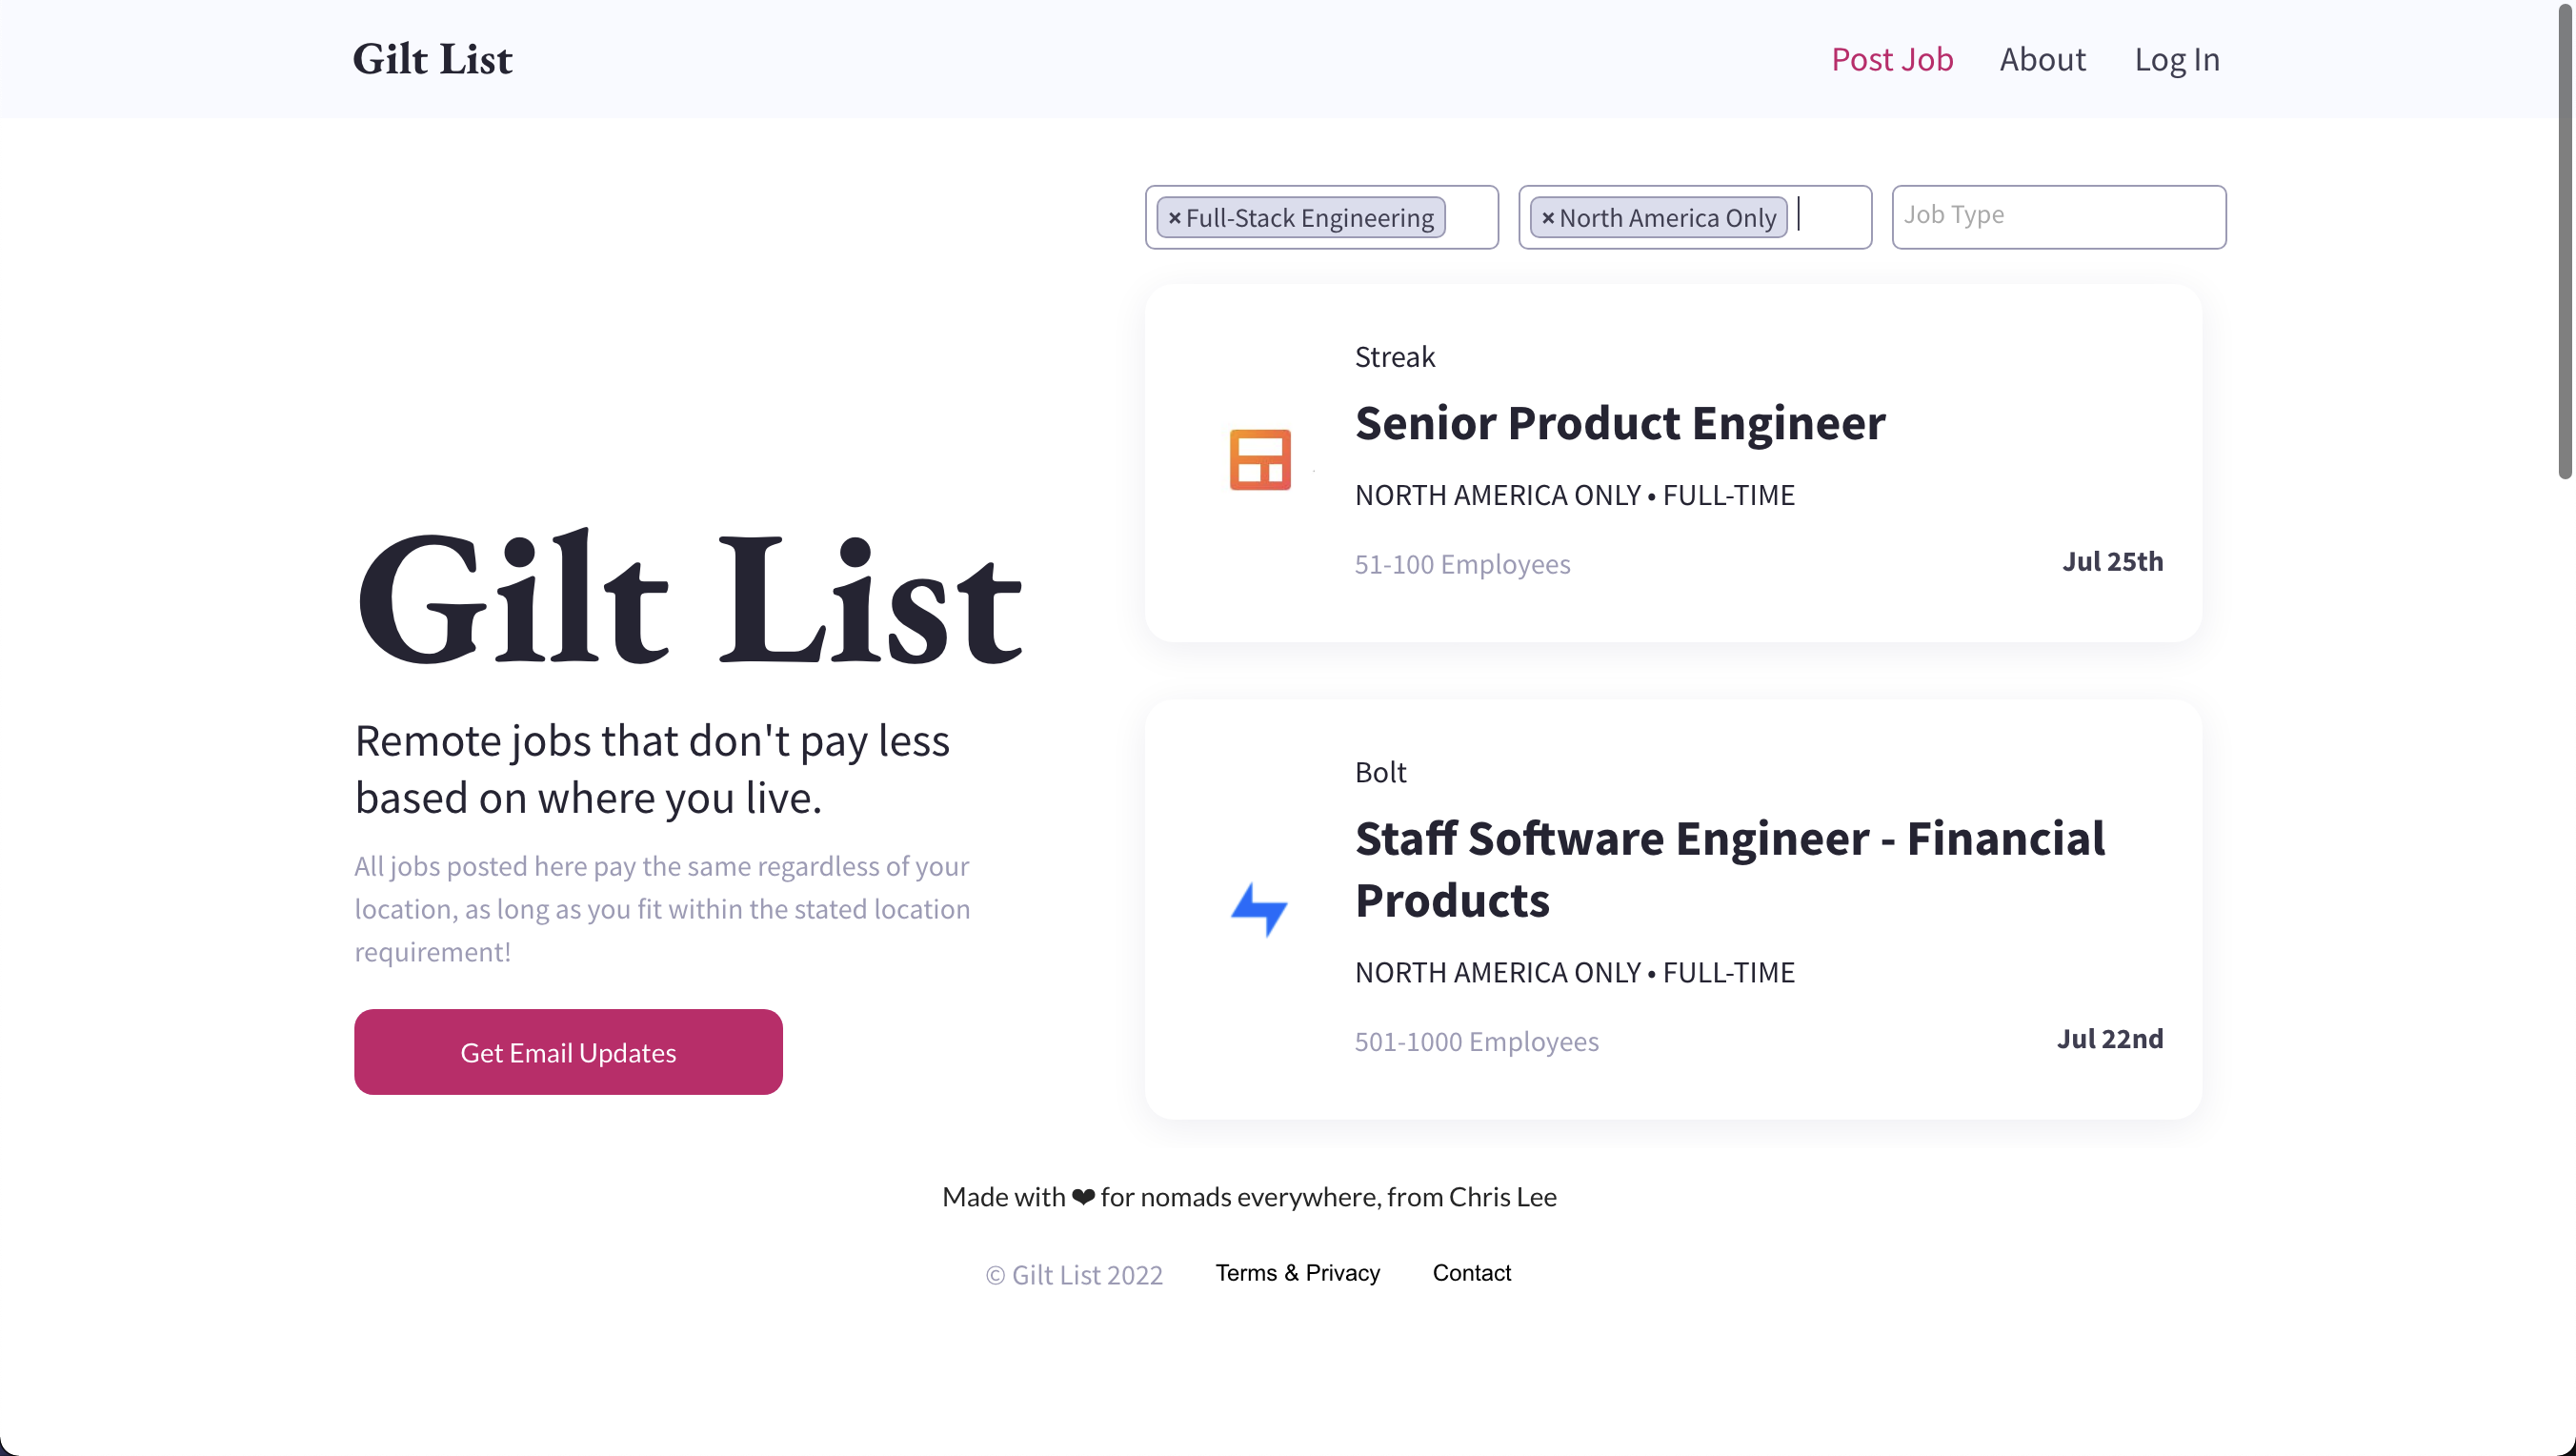Click Log In in the header
The width and height of the screenshot is (2576, 1456).
point(2177,59)
